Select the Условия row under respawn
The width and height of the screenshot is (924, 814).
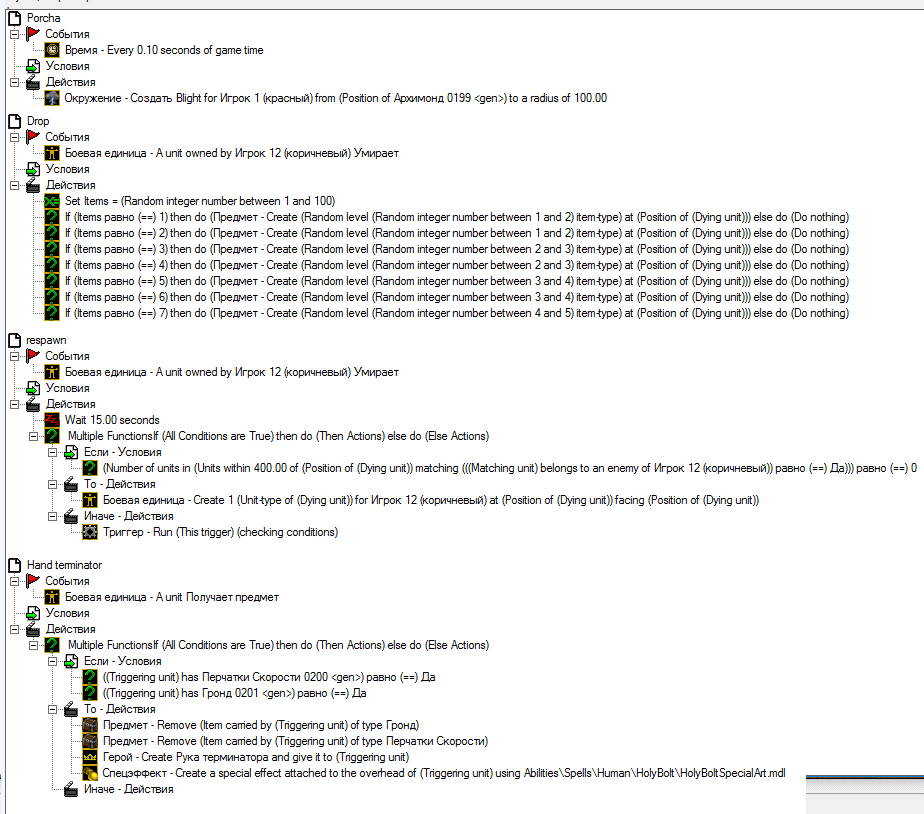(68, 388)
